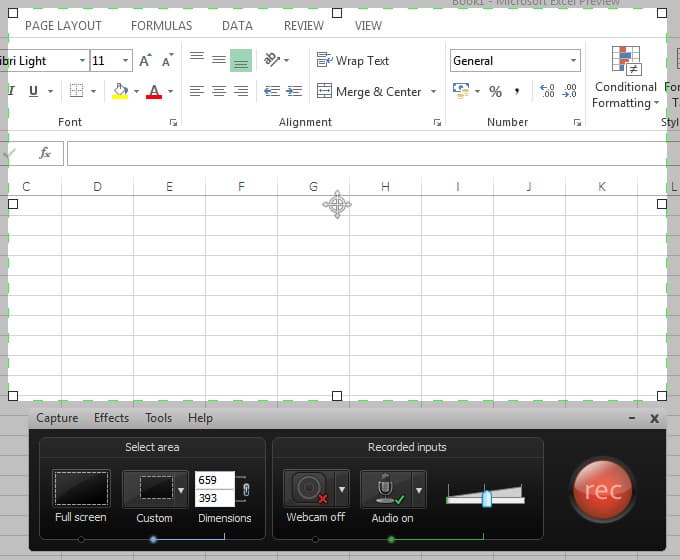Click the Increase Decimal icon

[547, 91]
